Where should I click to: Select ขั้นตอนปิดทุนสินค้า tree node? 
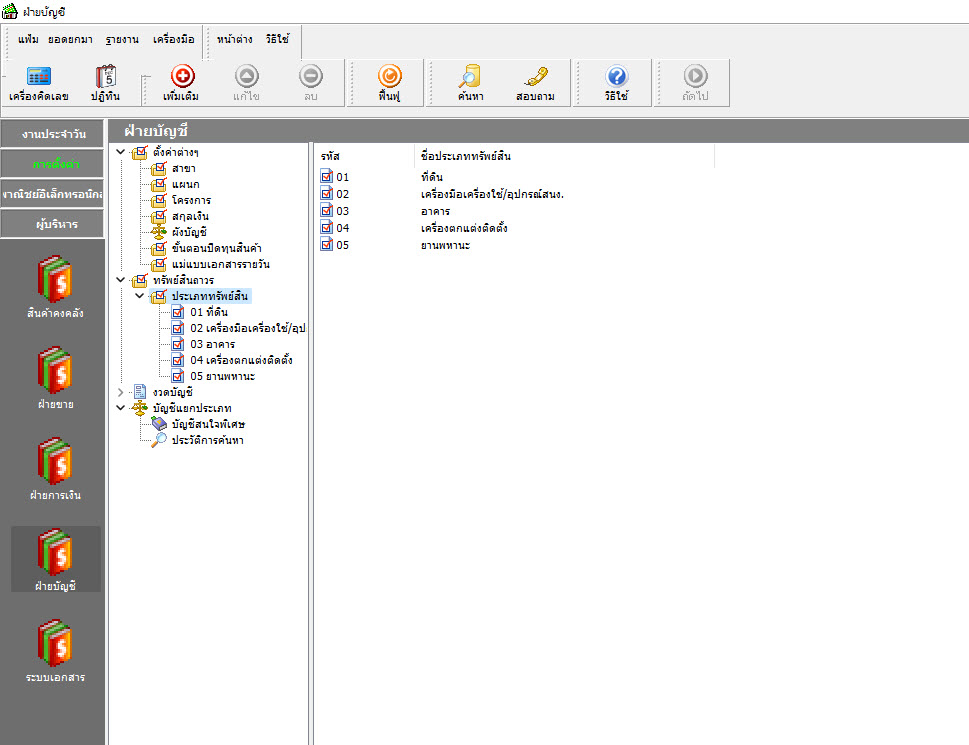[x=216, y=248]
